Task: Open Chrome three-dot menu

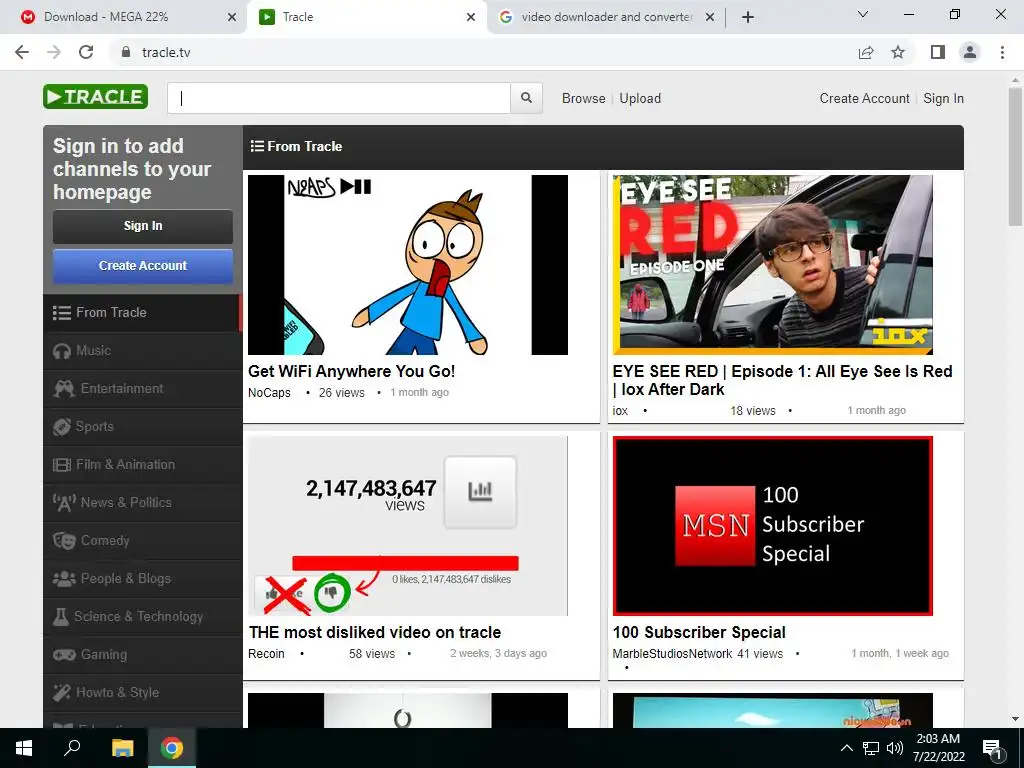Action: [x=1002, y=52]
